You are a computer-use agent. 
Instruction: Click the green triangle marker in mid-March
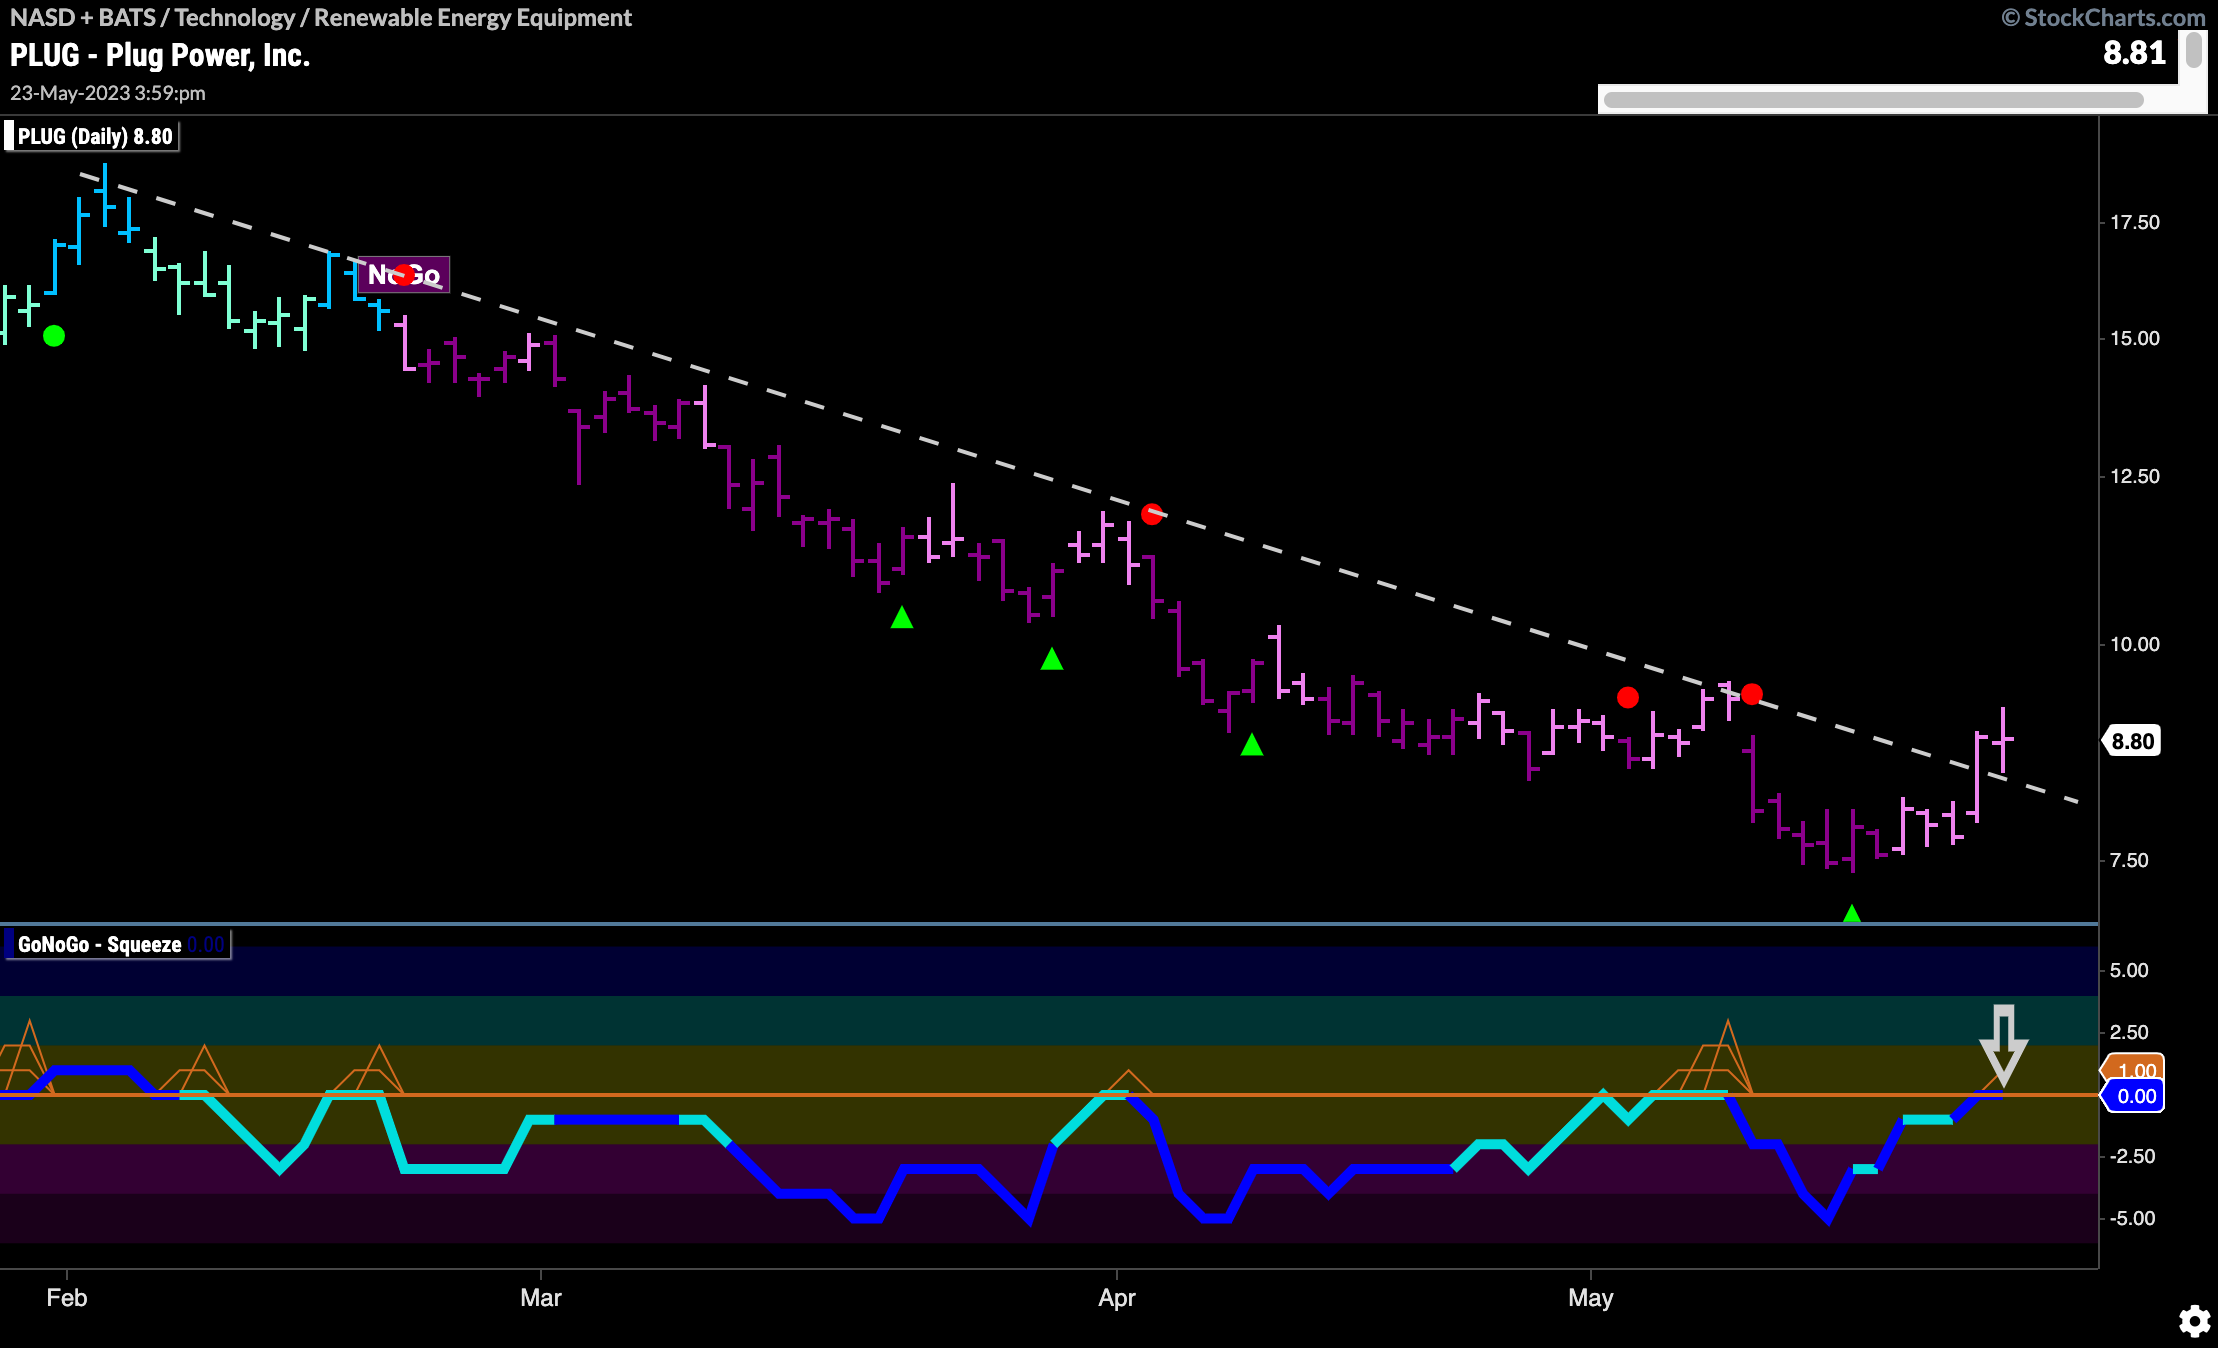[902, 618]
